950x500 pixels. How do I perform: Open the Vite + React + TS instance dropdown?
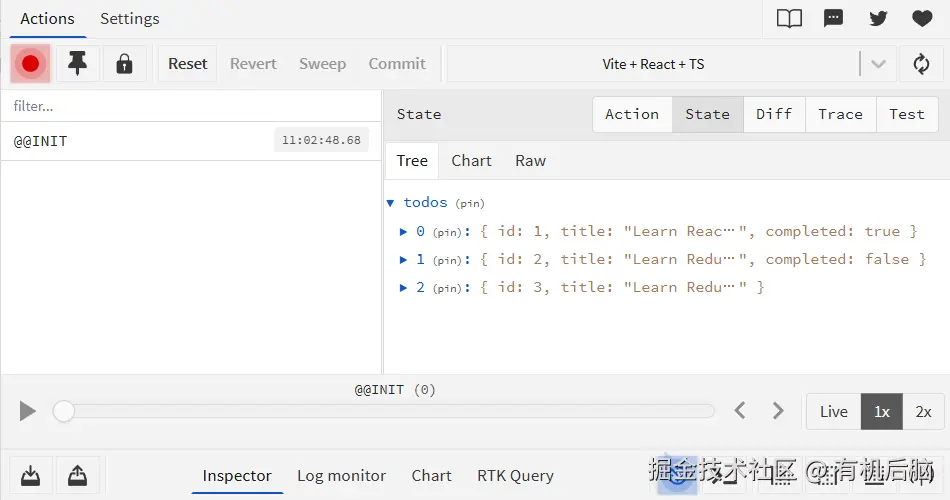(x=877, y=64)
